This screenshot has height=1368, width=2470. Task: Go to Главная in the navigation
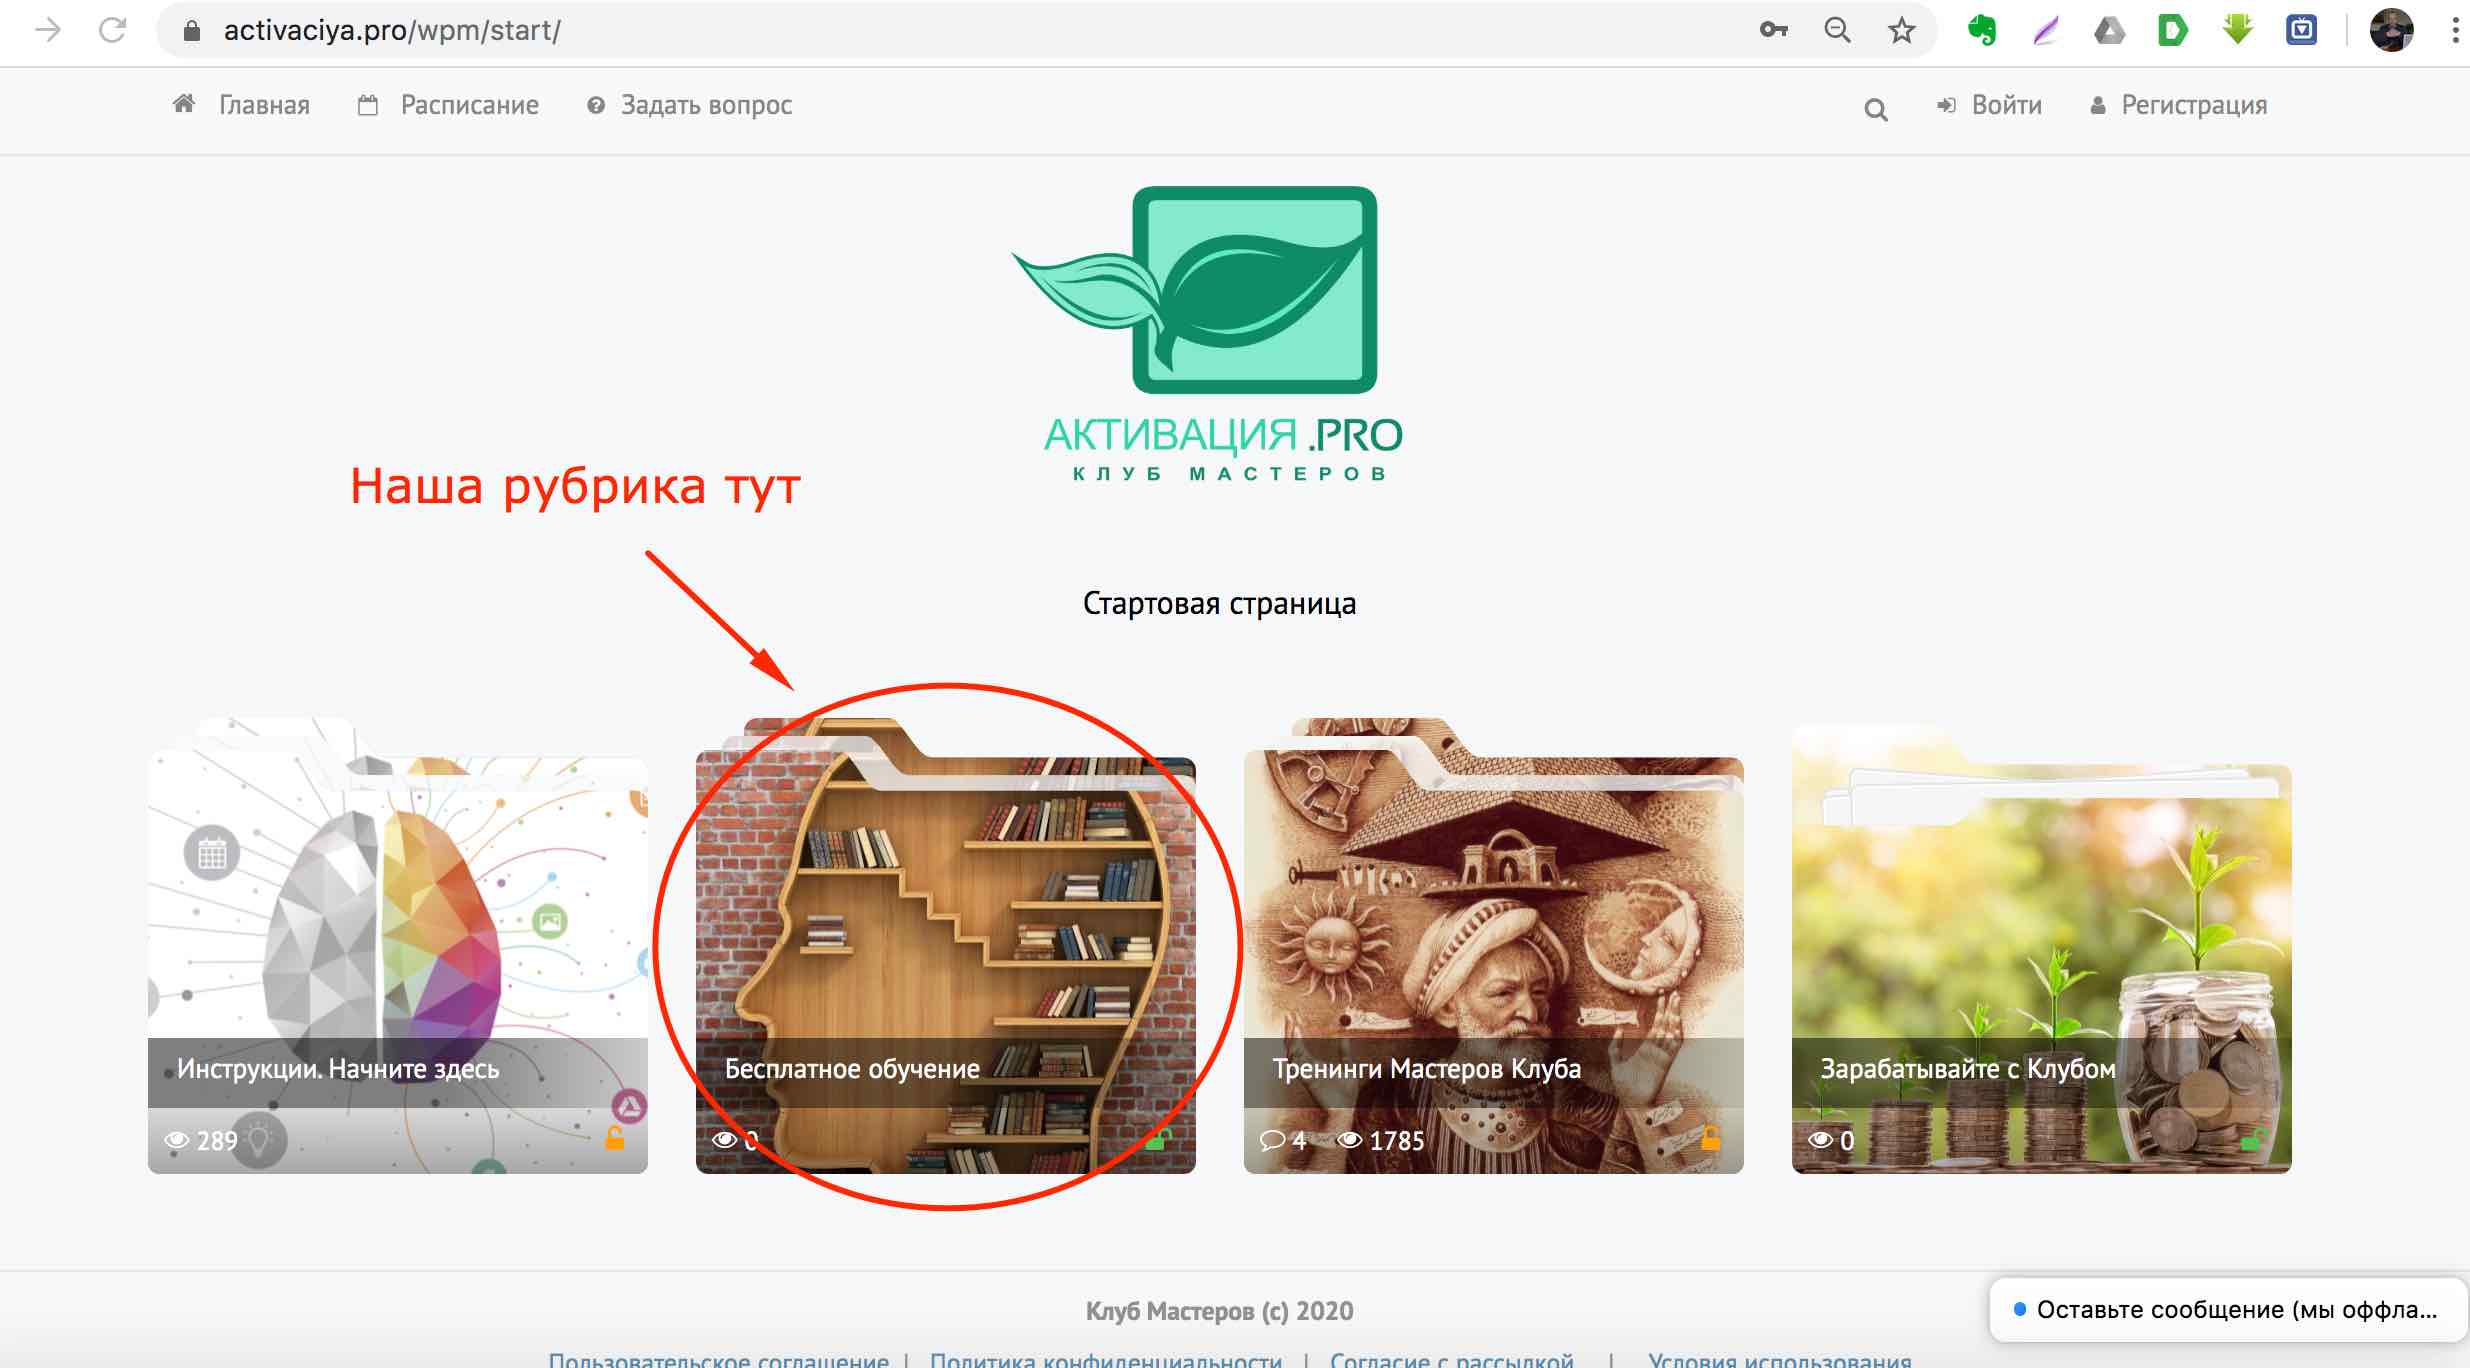click(x=264, y=105)
